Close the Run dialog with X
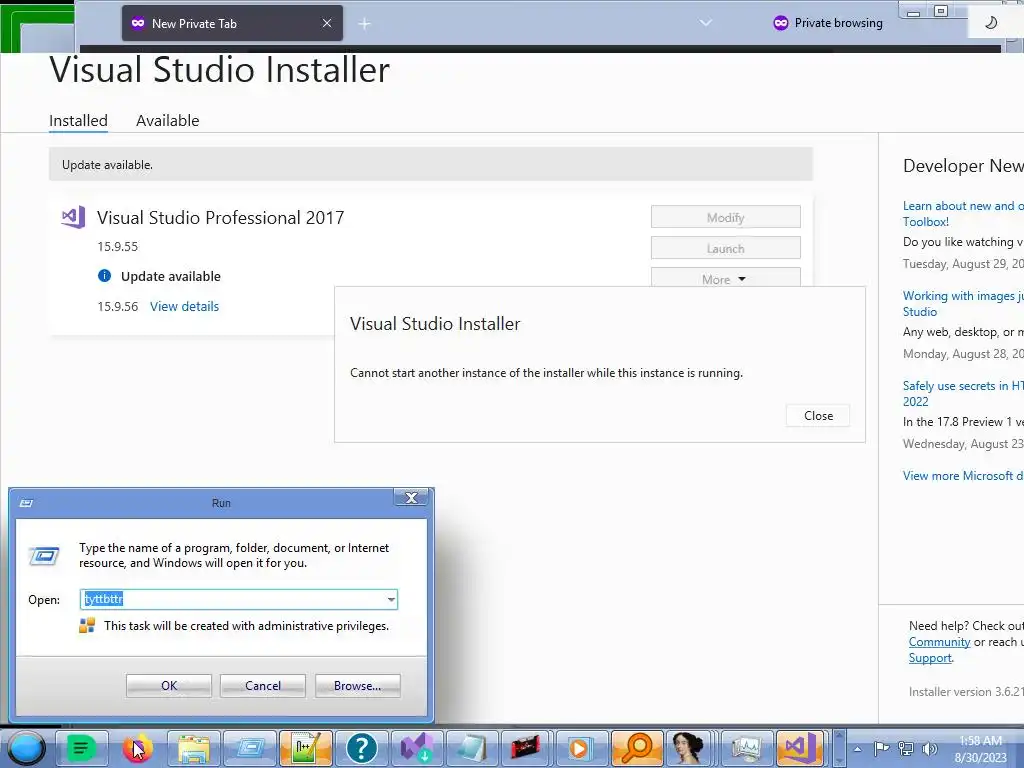Viewport: 1024px width, 768px height. [411, 498]
